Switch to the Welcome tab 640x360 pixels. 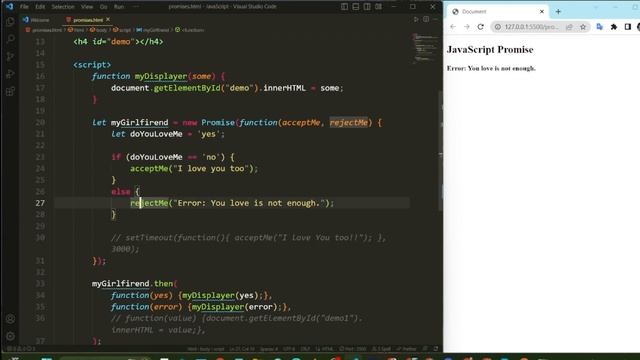coord(37,20)
